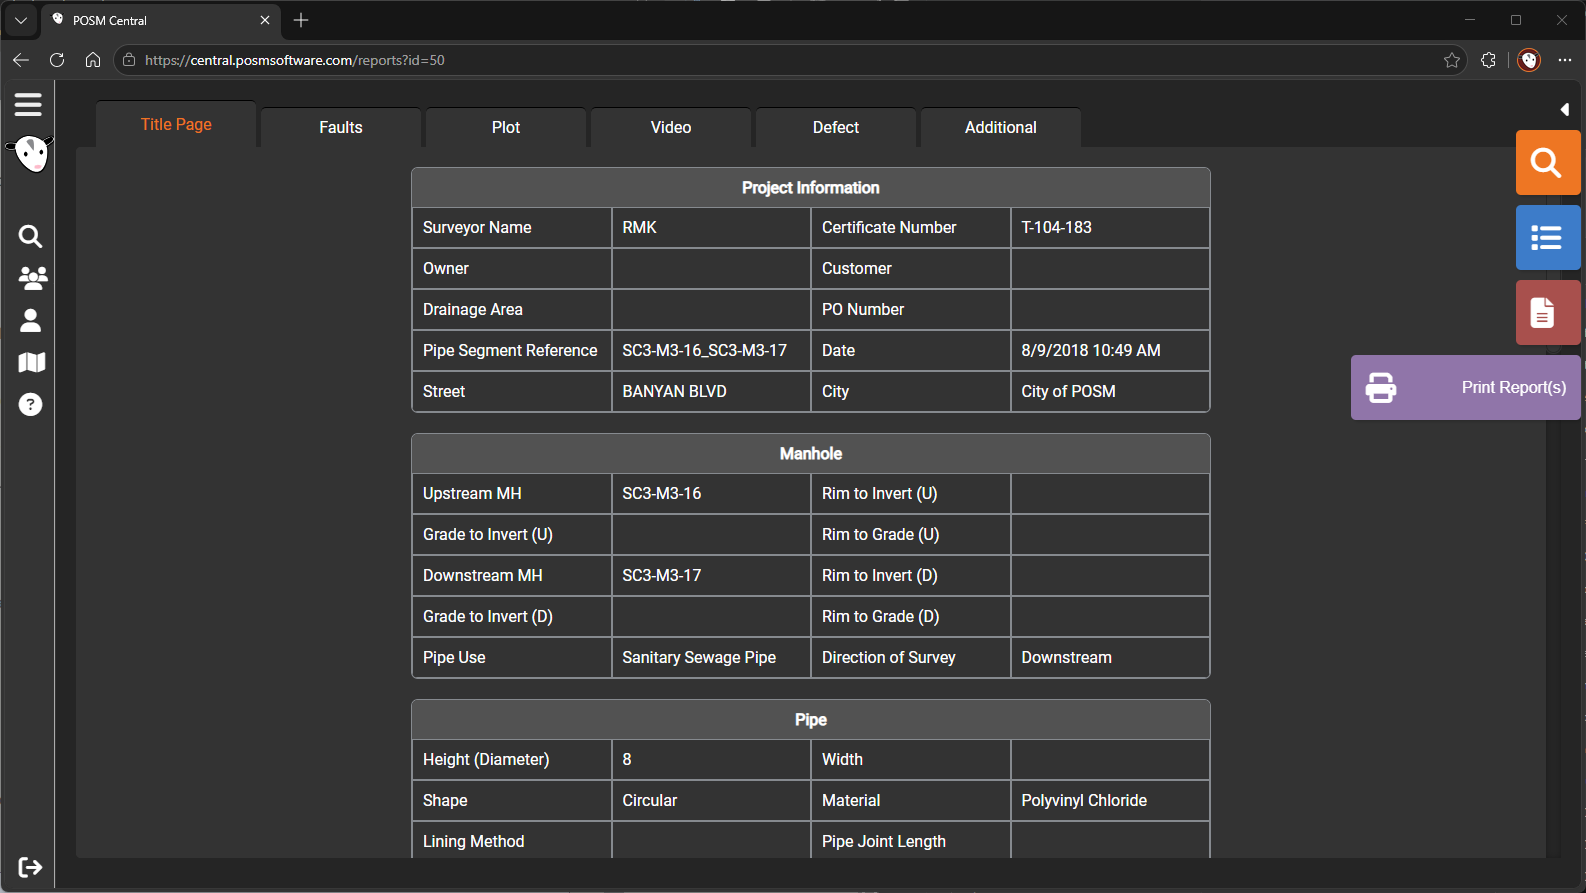Click the date 8/9/2018 10:49 AM
Image resolution: width=1586 pixels, height=893 pixels.
coord(1091,350)
